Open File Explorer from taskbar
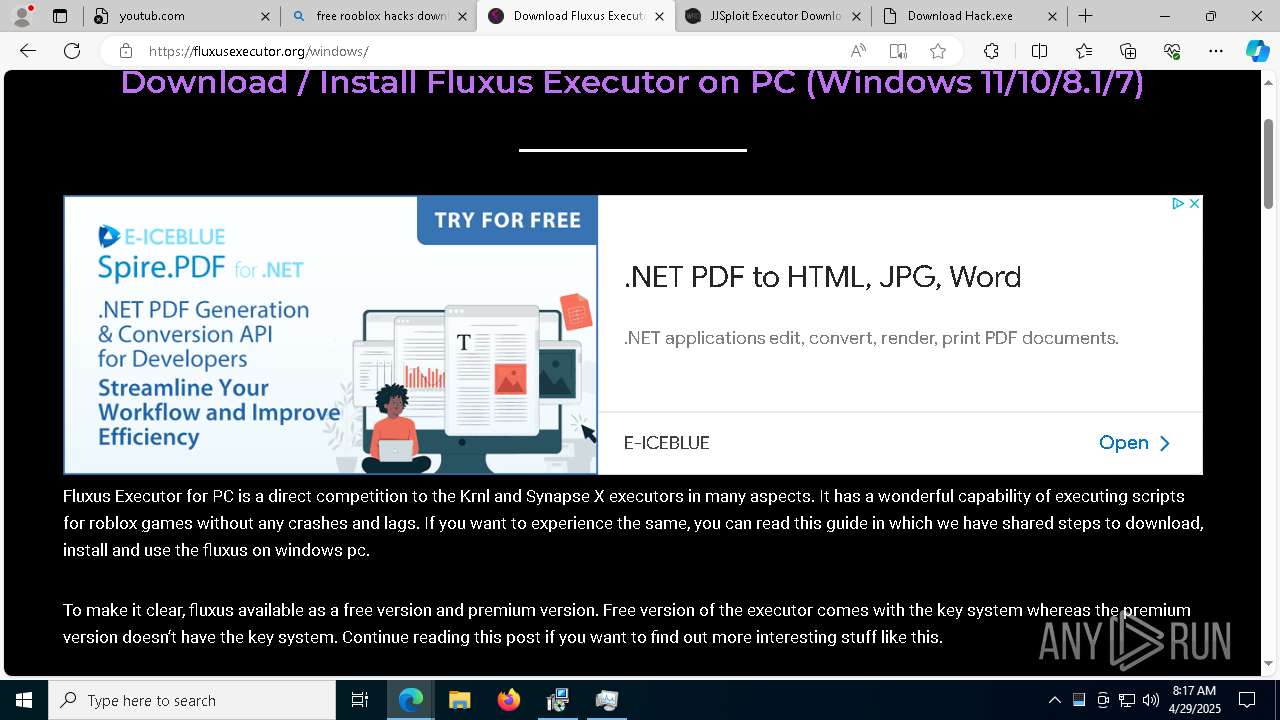Image resolution: width=1280 pixels, height=720 pixels. pyautogui.click(x=459, y=700)
